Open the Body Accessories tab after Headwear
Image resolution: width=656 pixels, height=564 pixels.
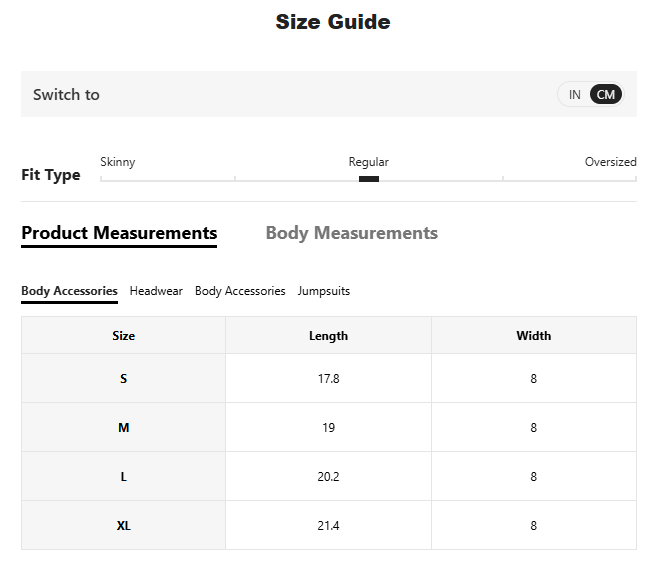pos(240,291)
